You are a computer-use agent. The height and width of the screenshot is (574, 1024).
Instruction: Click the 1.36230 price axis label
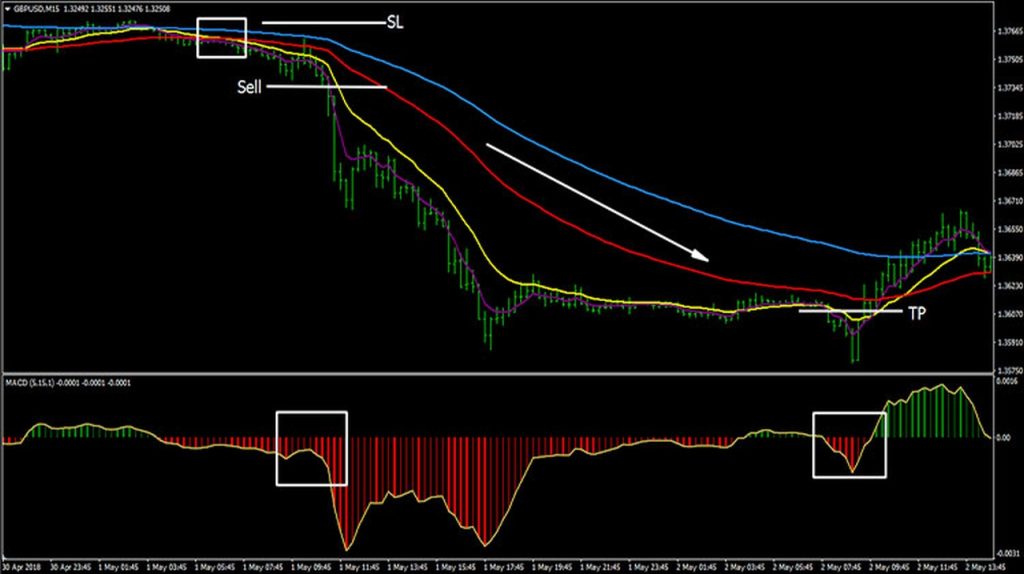[x=1009, y=285]
